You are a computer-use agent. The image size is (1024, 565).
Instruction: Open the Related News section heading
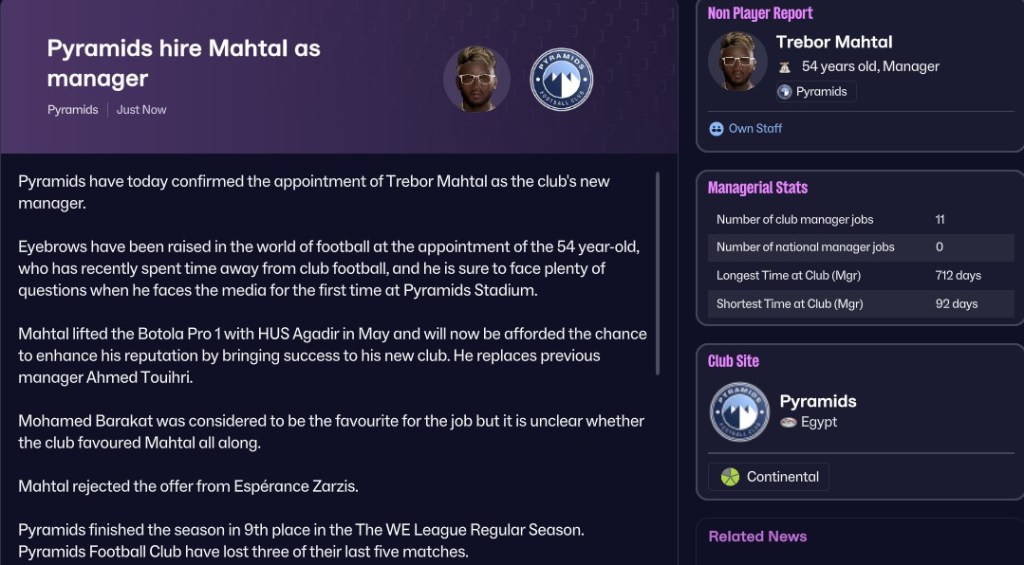pyautogui.click(x=758, y=536)
